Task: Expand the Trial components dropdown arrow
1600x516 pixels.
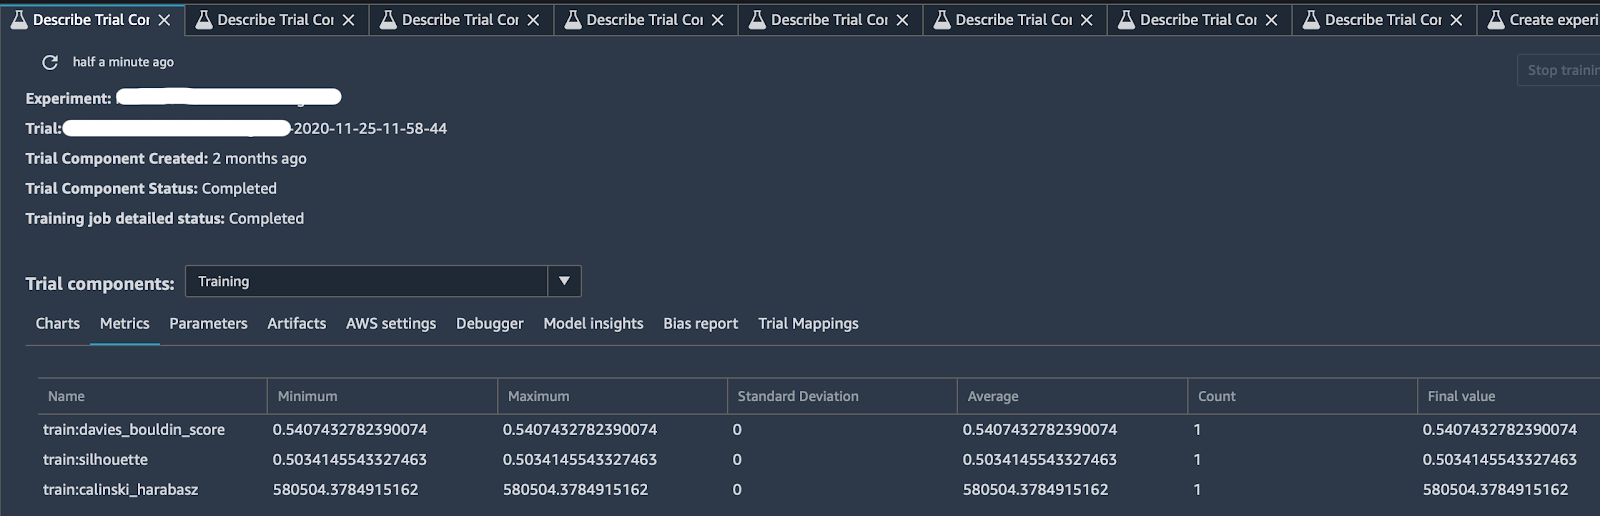Action: click(x=564, y=281)
